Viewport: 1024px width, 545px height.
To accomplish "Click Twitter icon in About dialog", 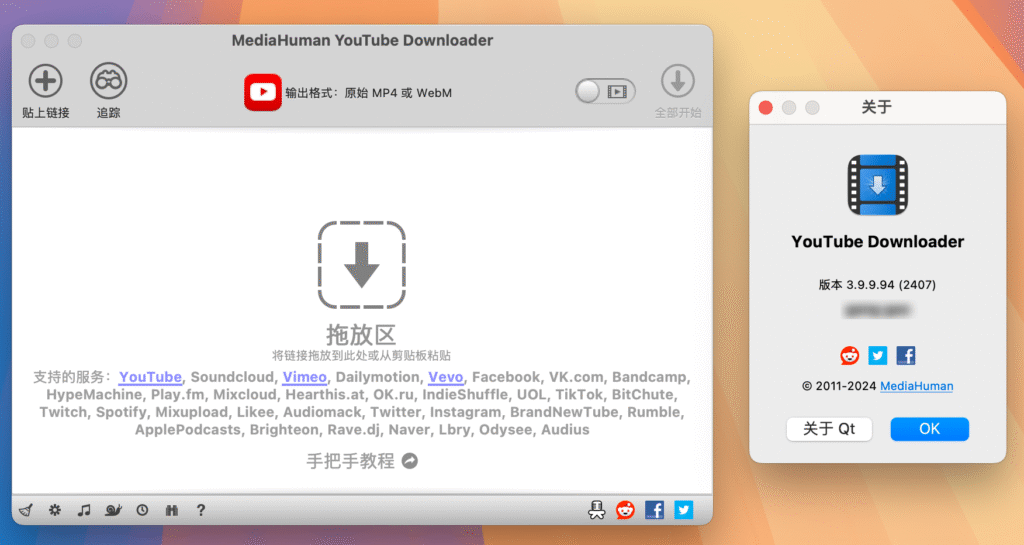I will coord(878,355).
